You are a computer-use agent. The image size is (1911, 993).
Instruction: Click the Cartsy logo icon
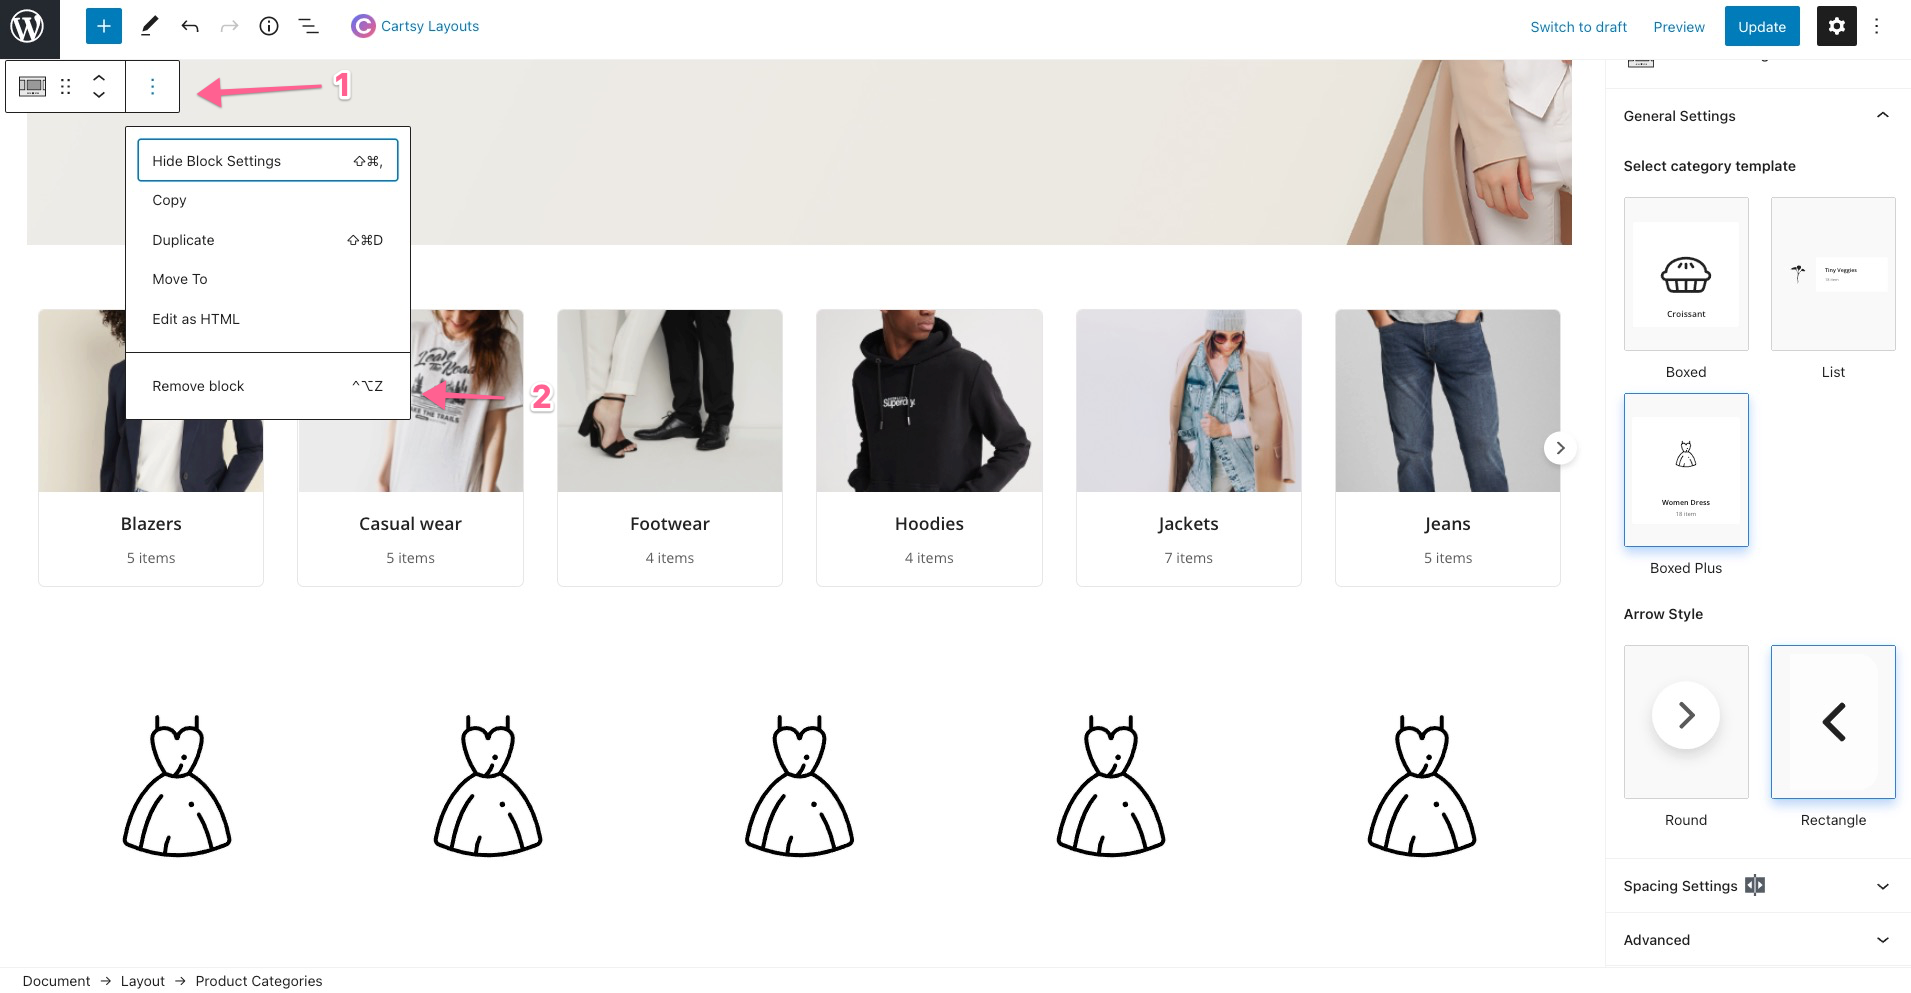[363, 26]
